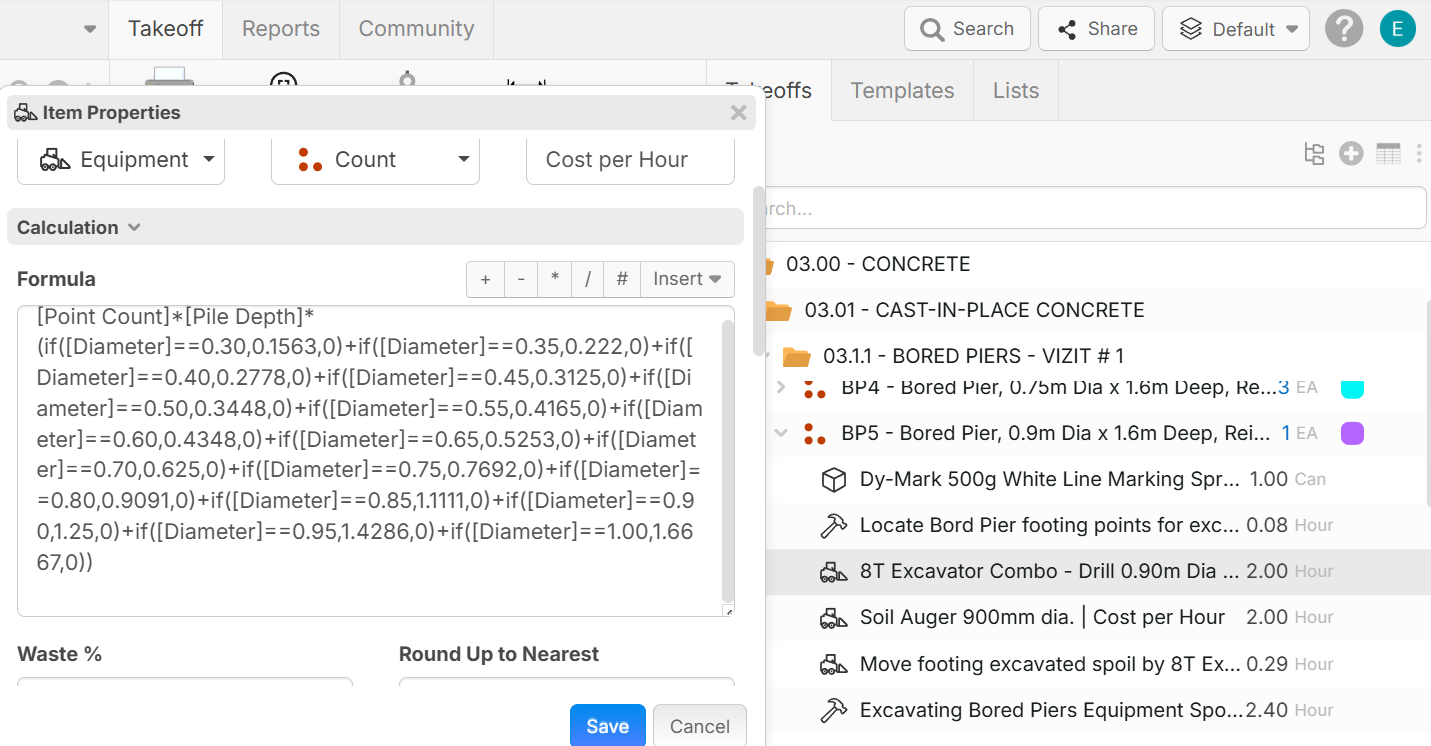Open the Count measurement dropdown
The width and height of the screenshot is (1431, 746).
point(375,160)
